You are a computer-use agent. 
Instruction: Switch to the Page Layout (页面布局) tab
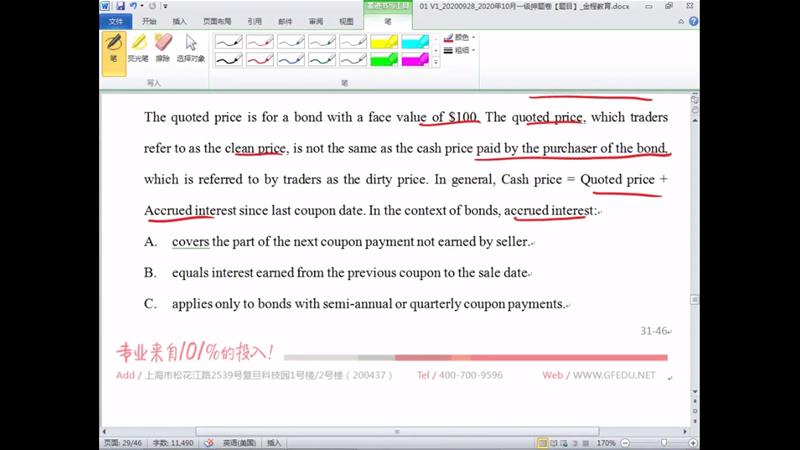[x=216, y=20]
